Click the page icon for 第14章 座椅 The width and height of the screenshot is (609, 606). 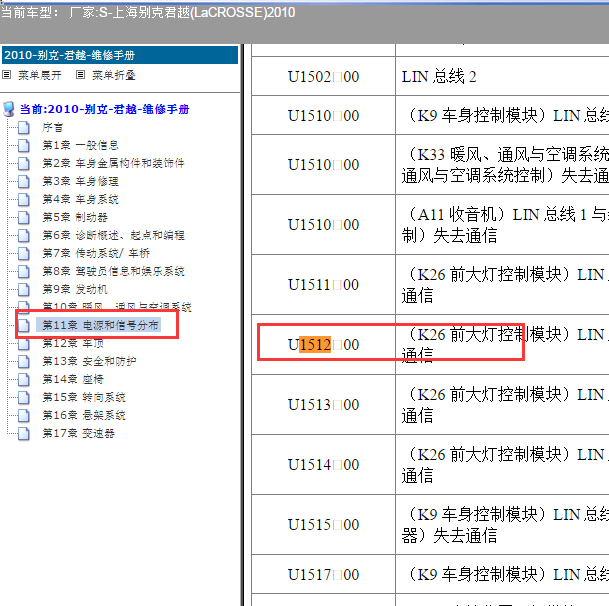coord(24,379)
